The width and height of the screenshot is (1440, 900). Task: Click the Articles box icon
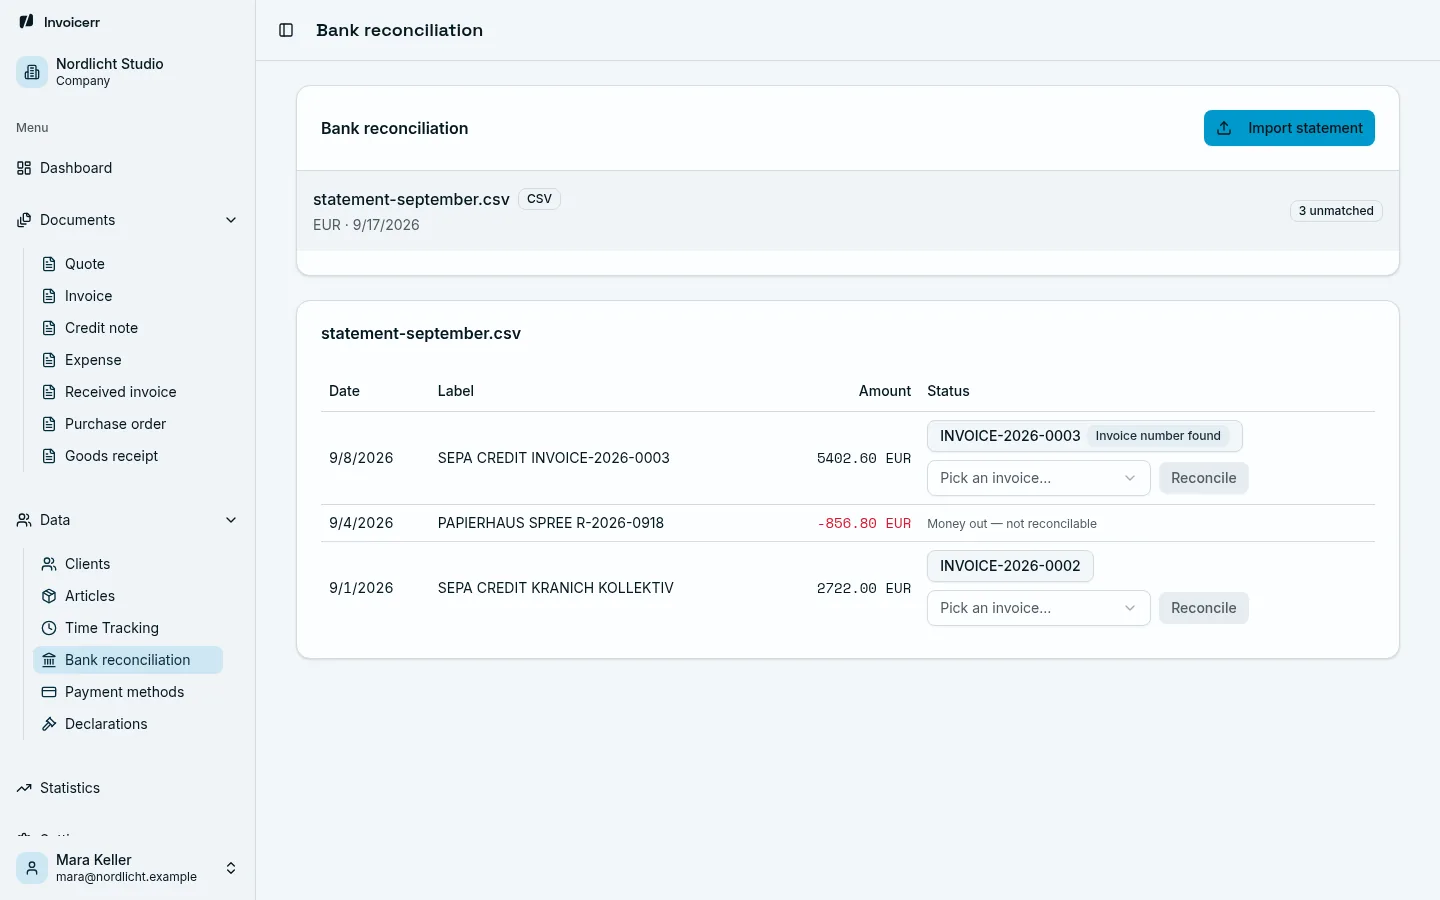49,596
